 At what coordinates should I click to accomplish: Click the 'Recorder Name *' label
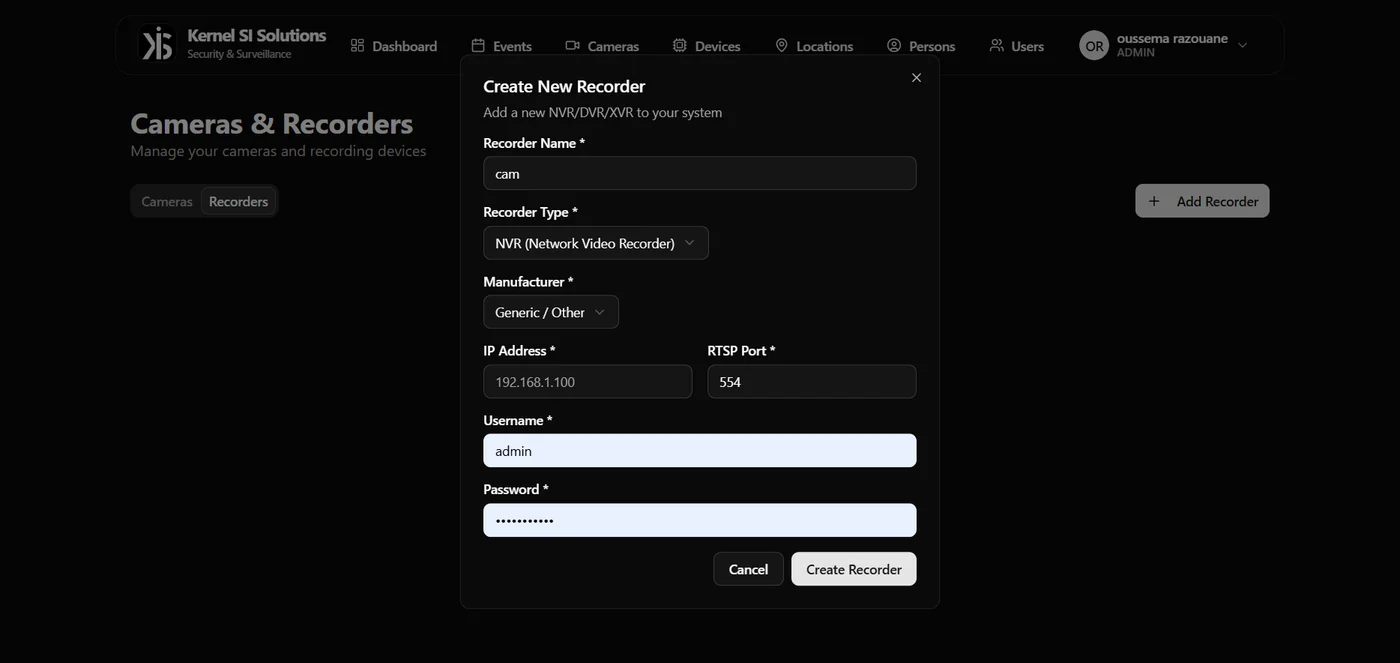point(534,143)
